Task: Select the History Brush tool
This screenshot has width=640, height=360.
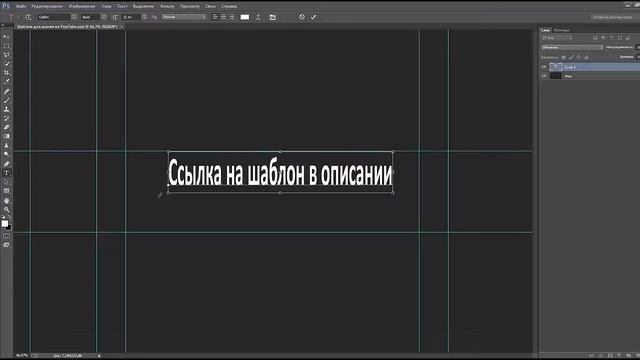Action: tap(6, 118)
